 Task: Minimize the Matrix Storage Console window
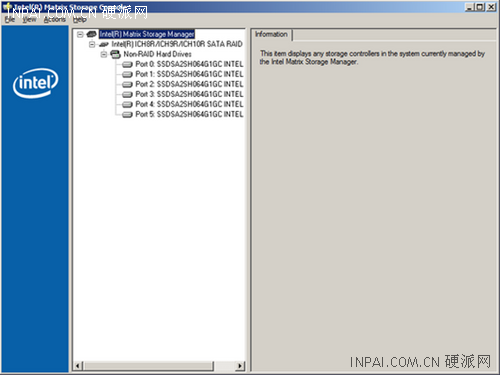point(470,7)
